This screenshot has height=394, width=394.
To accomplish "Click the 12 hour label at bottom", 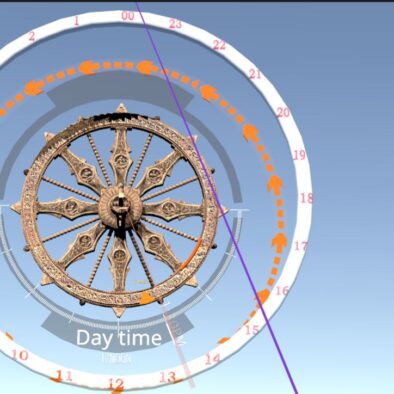I will (x=116, y=384).
